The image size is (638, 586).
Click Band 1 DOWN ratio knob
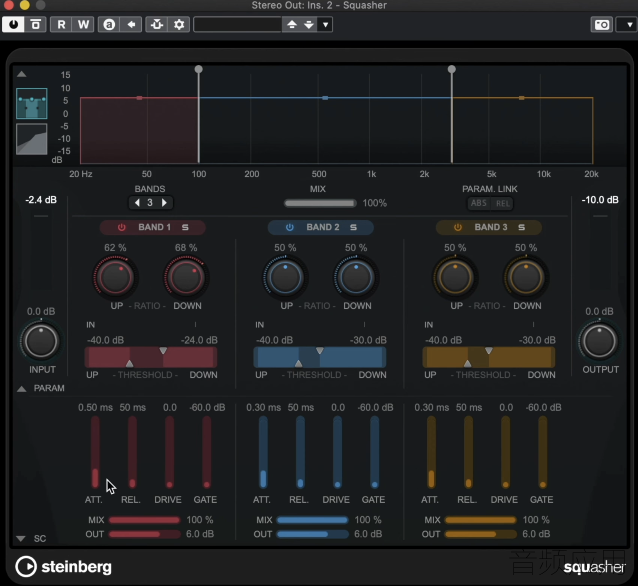(x=186, y=278)
